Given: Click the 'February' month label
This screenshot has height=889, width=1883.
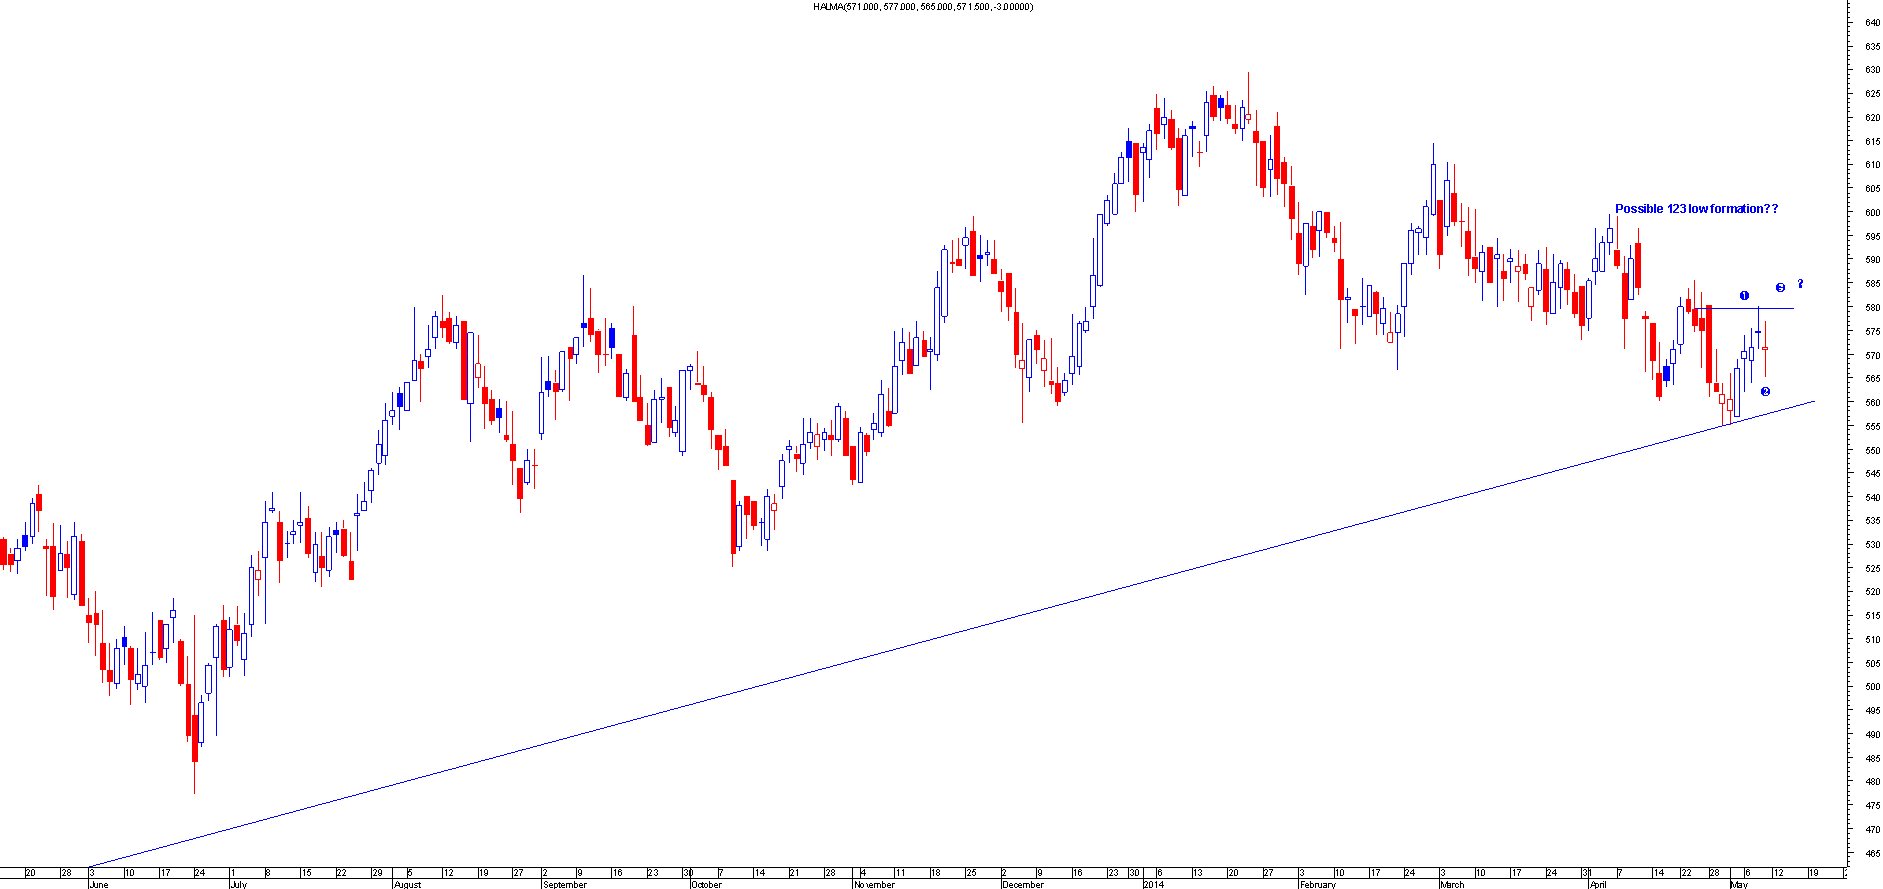Looking at the screenshot, I should click(x=1317, y=884).
